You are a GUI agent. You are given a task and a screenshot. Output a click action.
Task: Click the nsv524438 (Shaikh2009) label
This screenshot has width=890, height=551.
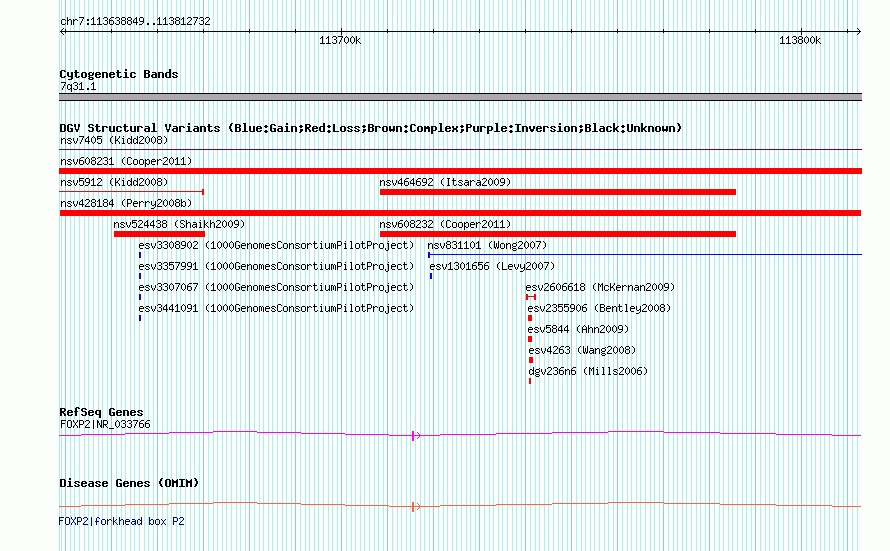(179, 224)
